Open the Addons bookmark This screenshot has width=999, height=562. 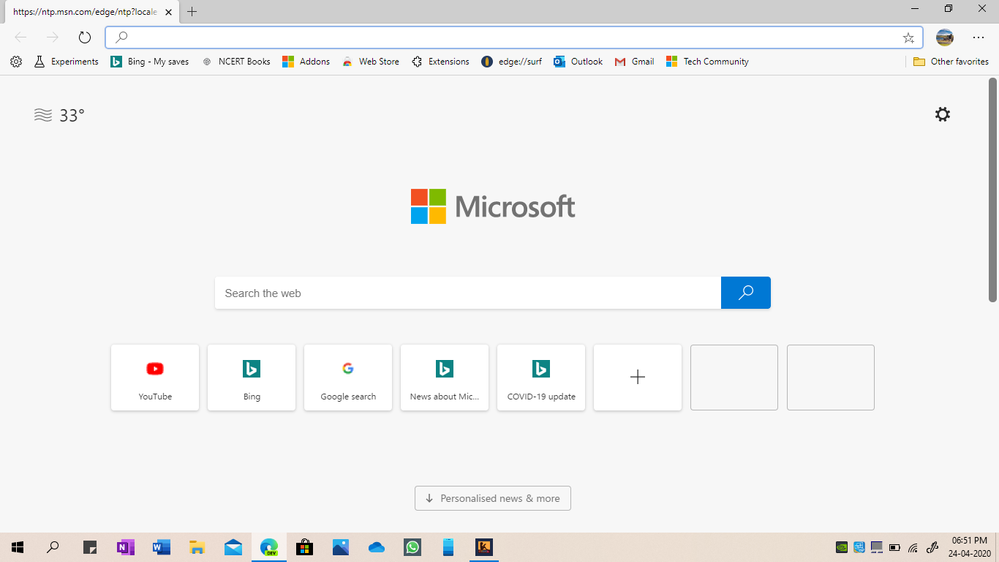coord(306,62)
